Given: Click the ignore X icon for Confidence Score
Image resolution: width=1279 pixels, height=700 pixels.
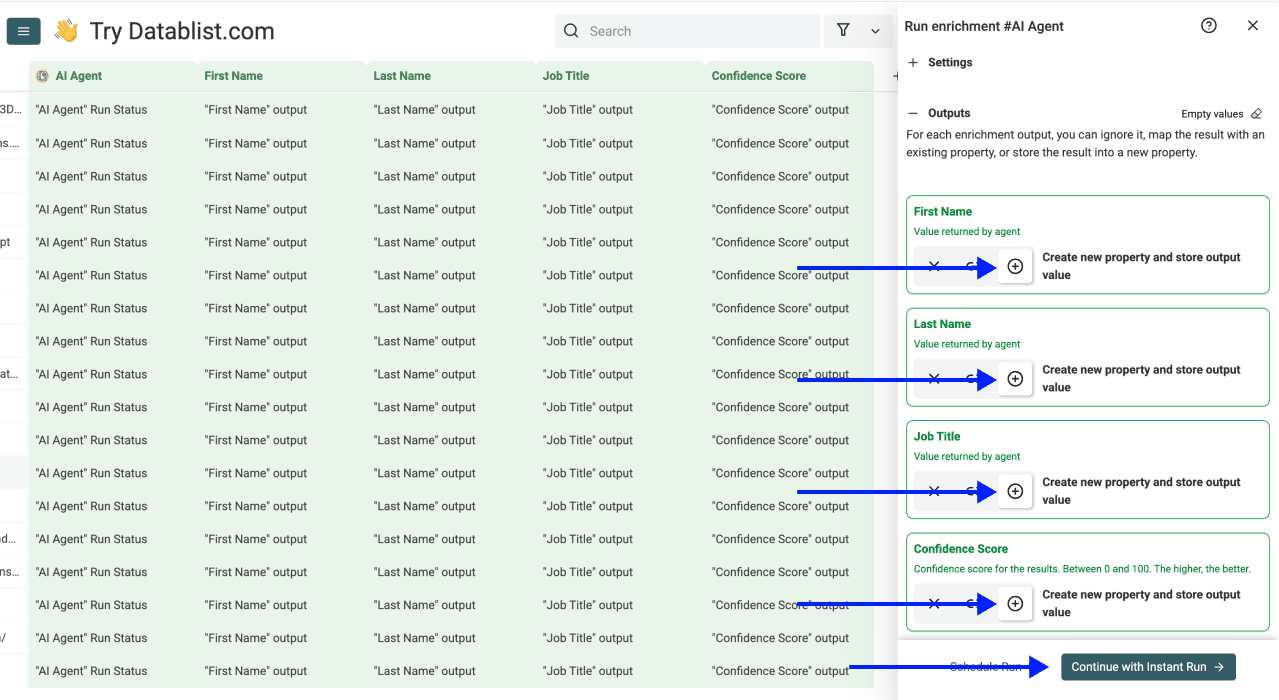Looking at the screenshot, I should [x=933, y=603].
